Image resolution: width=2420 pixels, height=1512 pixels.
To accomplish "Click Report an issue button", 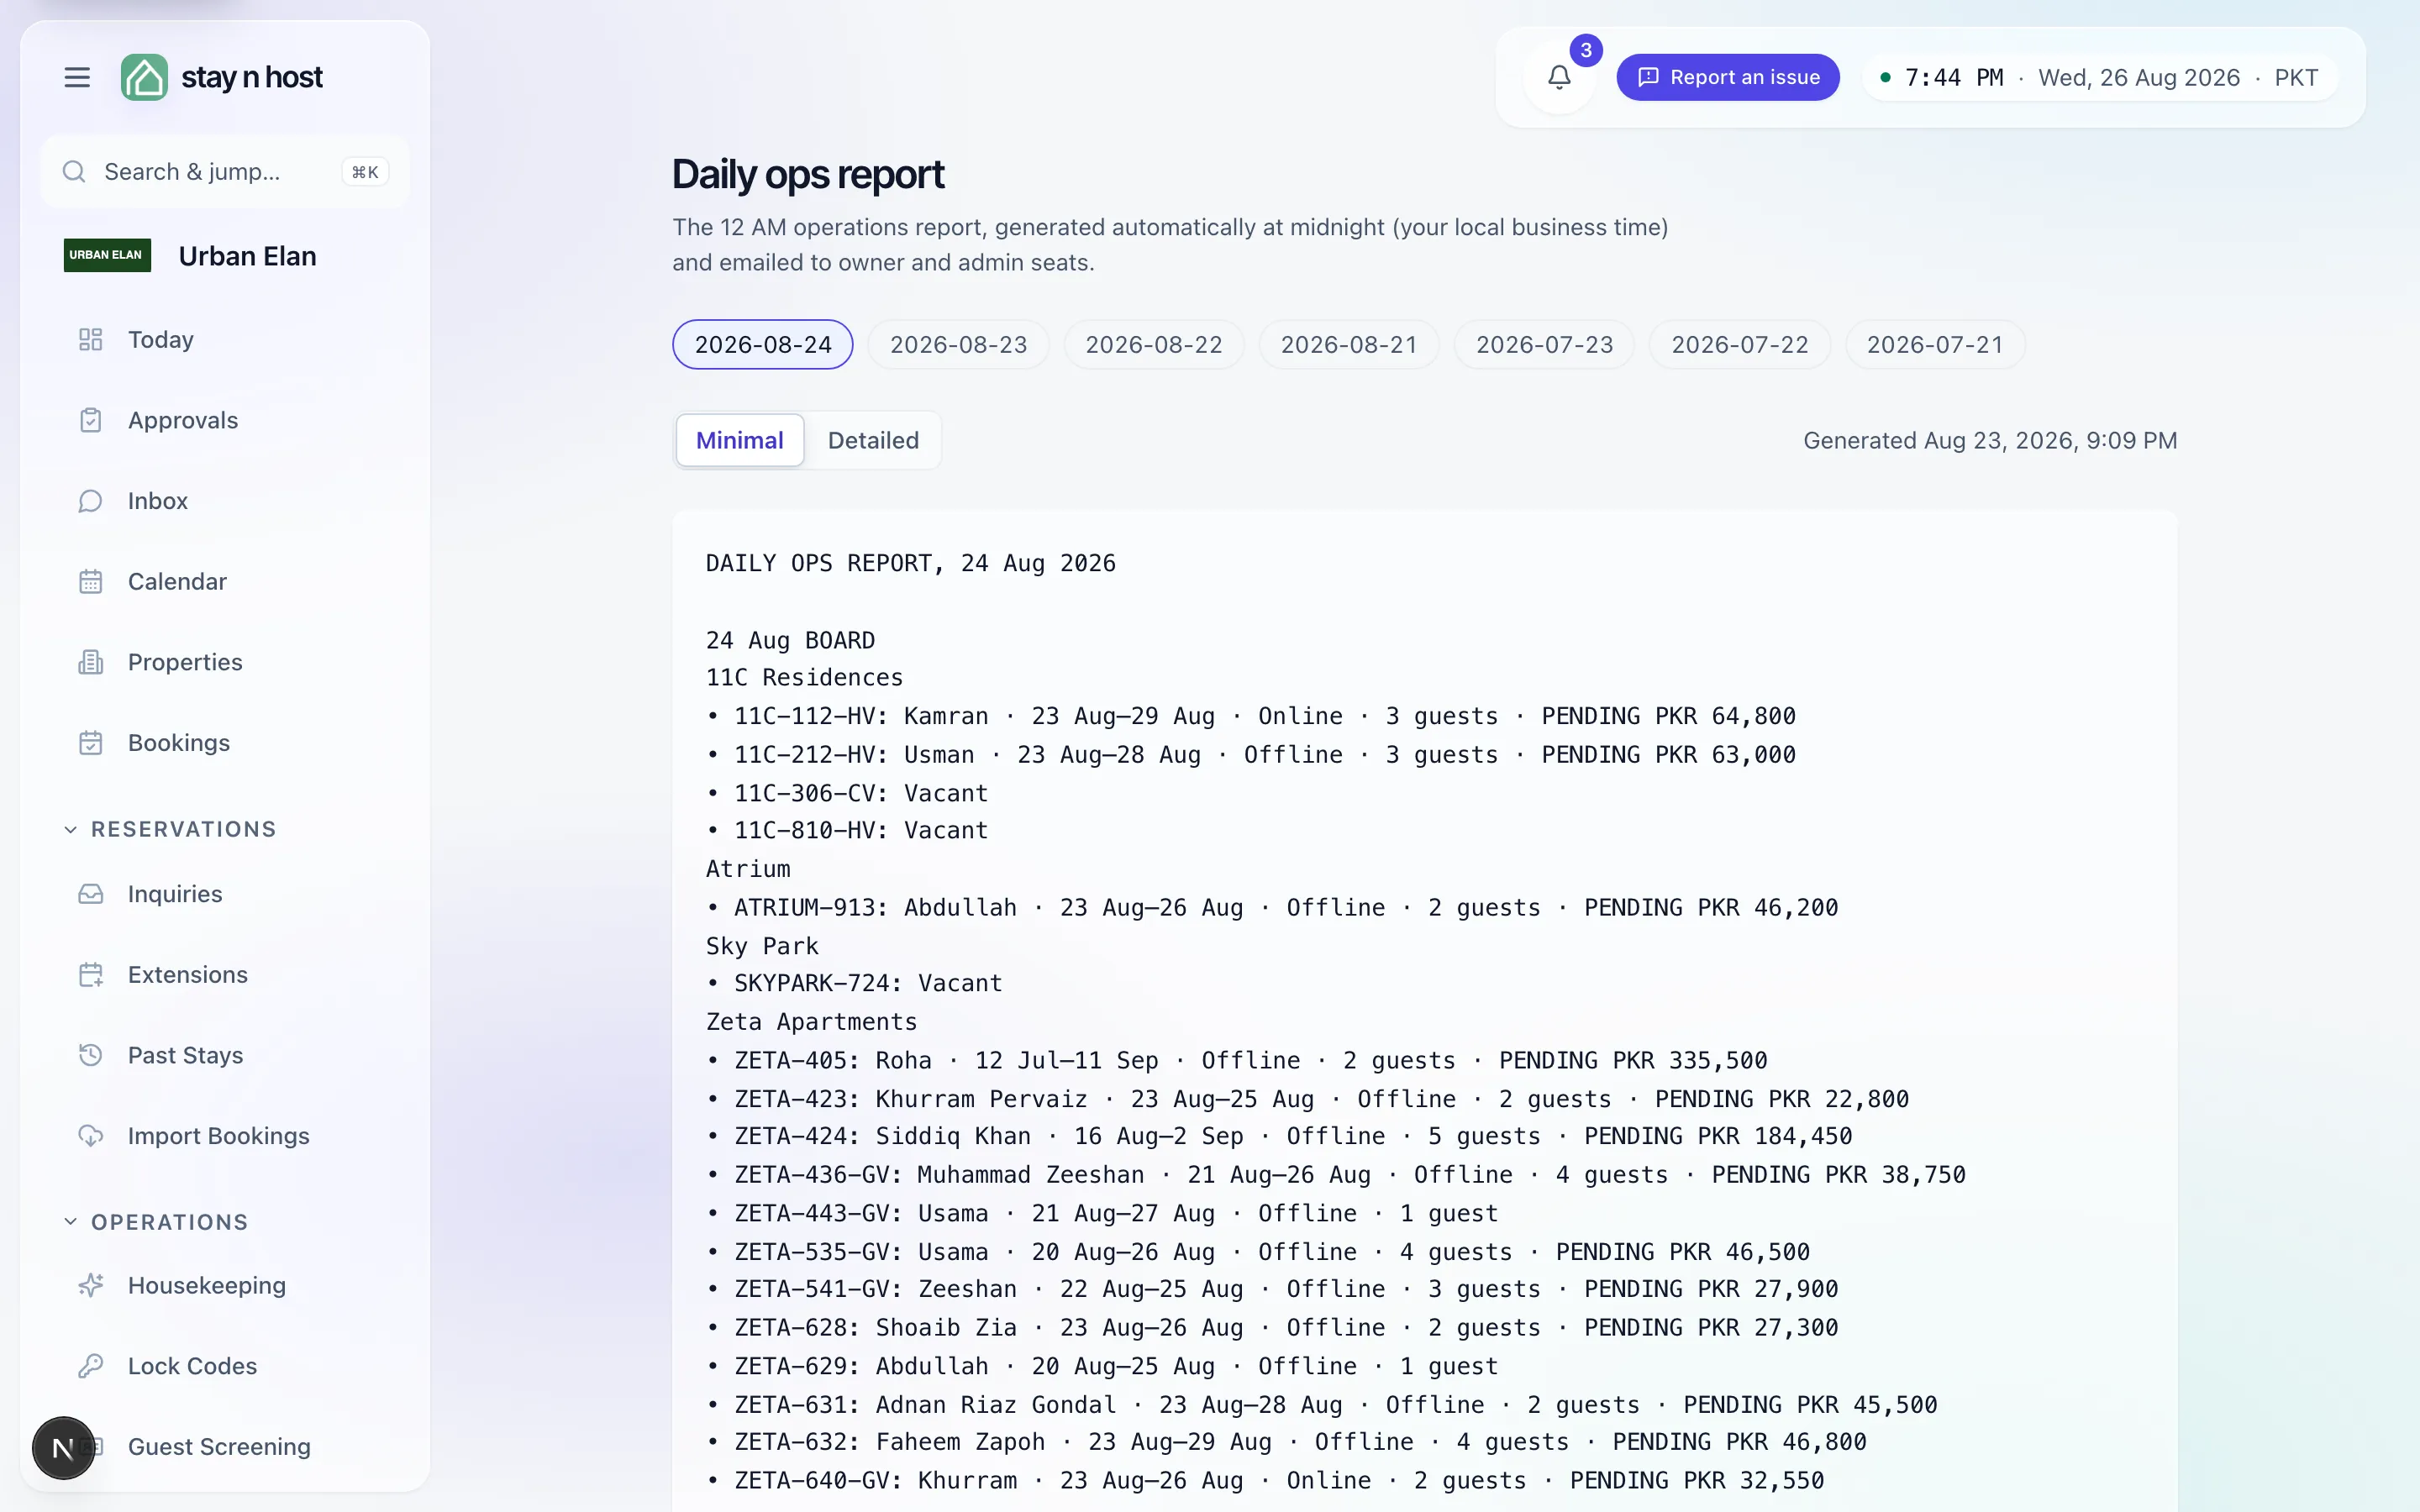I will (1728, 77).
